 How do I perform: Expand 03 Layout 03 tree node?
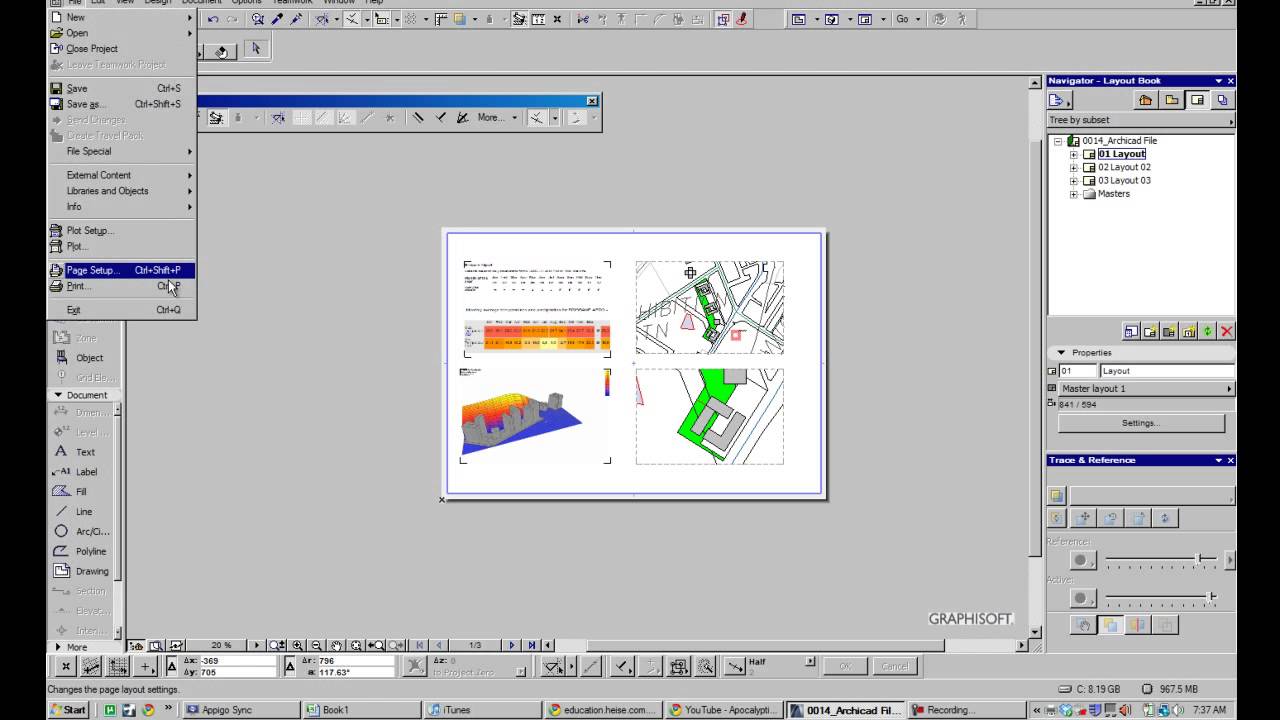tap(1074, 181)
